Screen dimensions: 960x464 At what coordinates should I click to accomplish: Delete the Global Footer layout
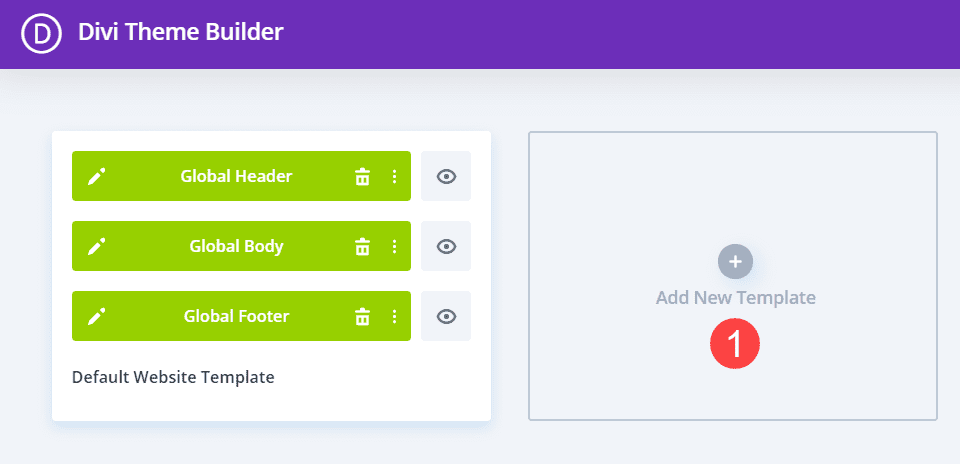point(362,317)
